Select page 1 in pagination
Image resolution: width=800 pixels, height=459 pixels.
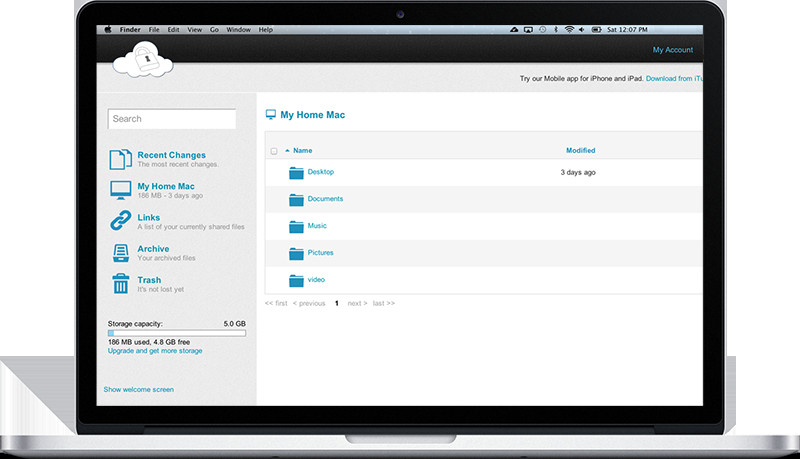point(337,303)
